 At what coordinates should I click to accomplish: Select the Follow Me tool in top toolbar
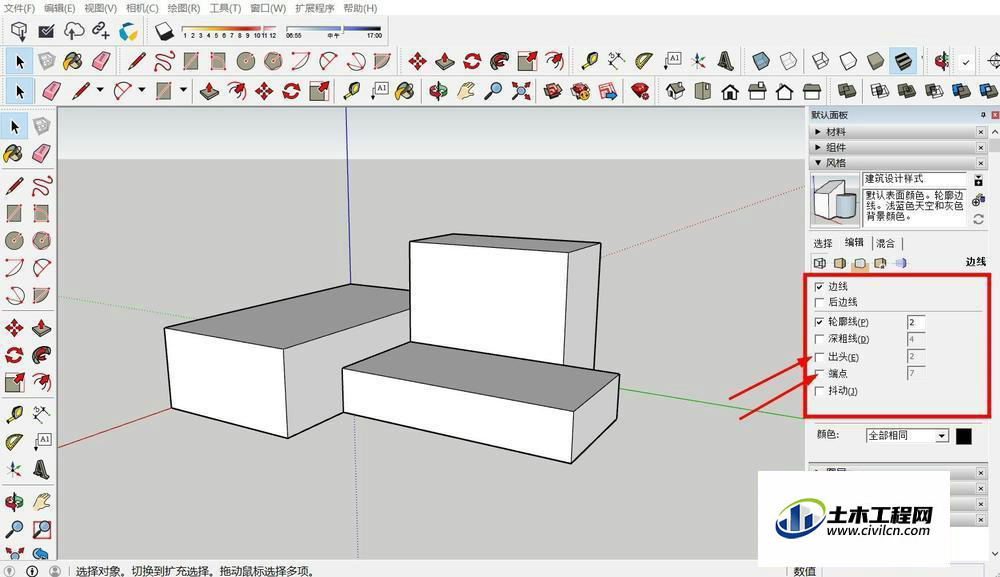coord(499,61)
